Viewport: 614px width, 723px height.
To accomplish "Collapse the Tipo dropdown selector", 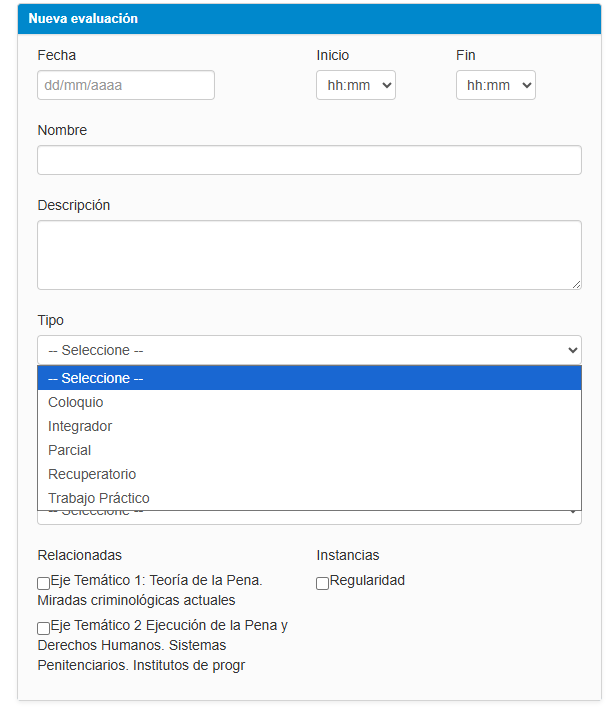I will (309, 350).
